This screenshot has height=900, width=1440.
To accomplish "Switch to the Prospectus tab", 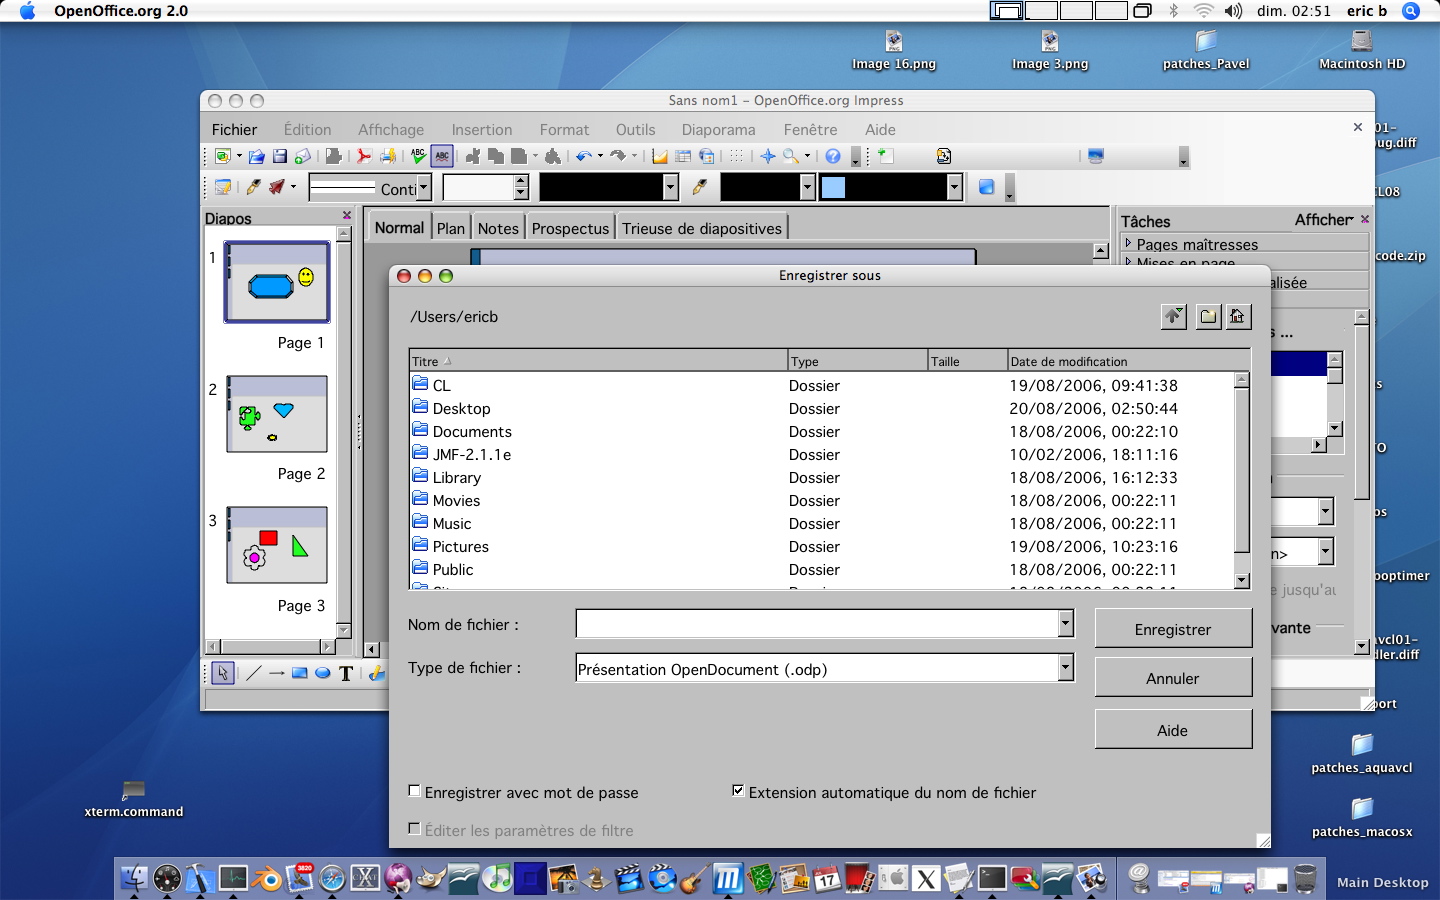I will [570, 228].
